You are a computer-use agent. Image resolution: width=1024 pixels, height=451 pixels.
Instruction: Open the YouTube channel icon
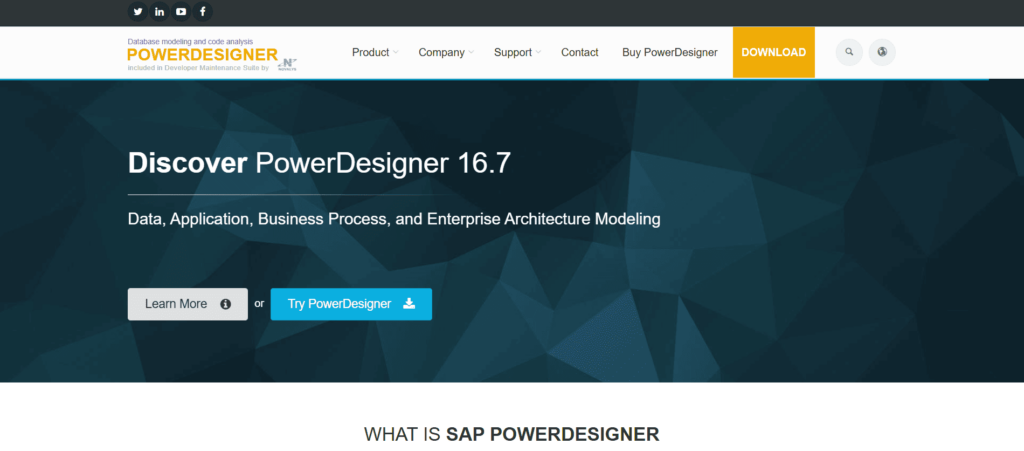click(x=181, y=12)
